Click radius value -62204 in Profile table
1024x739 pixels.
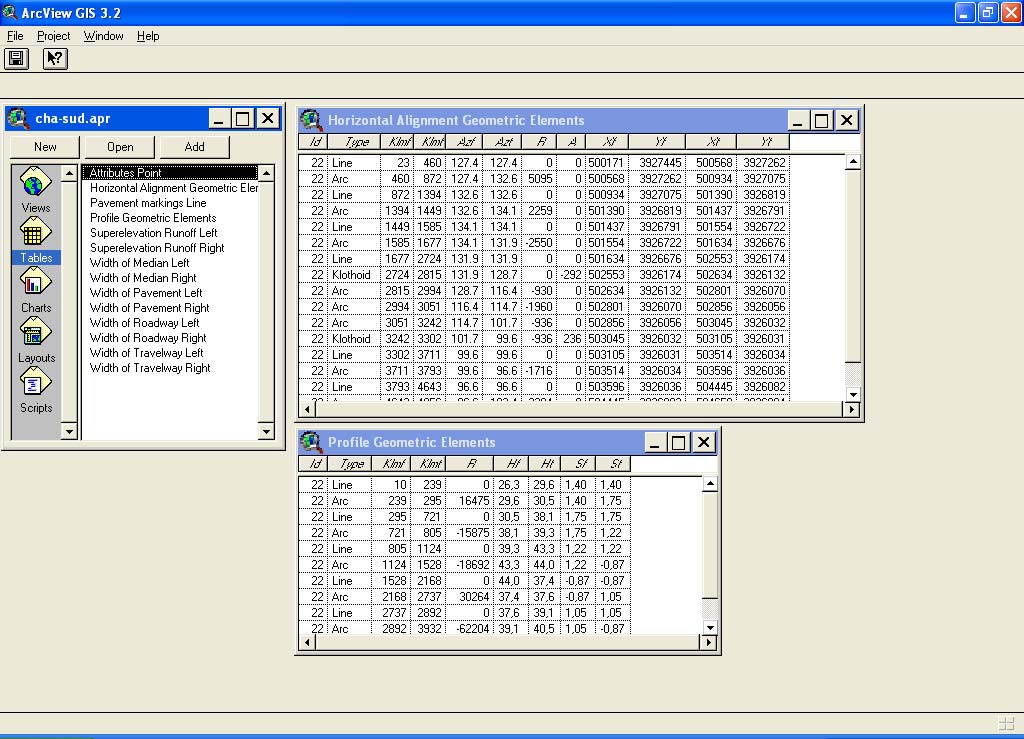click(471, 629)
